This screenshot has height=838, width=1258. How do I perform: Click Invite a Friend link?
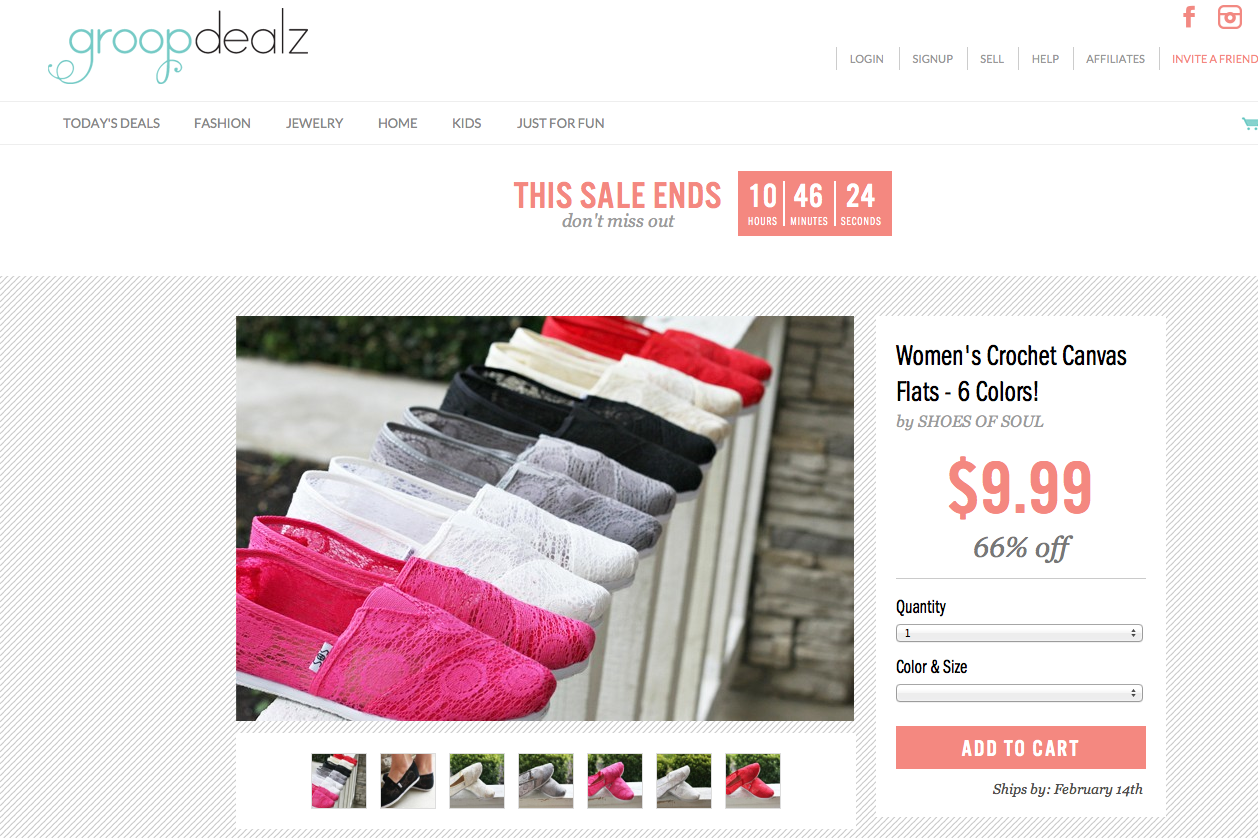(1214, 59)
